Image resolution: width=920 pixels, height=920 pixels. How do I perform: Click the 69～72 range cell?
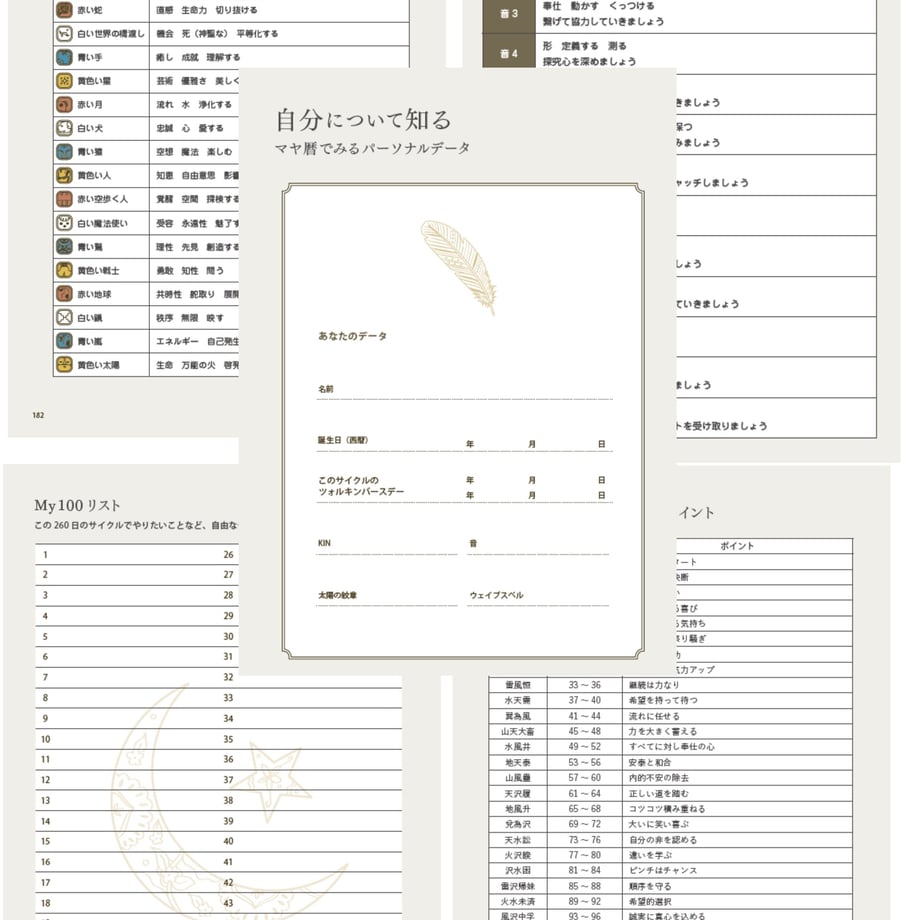[x=584, y=824]
